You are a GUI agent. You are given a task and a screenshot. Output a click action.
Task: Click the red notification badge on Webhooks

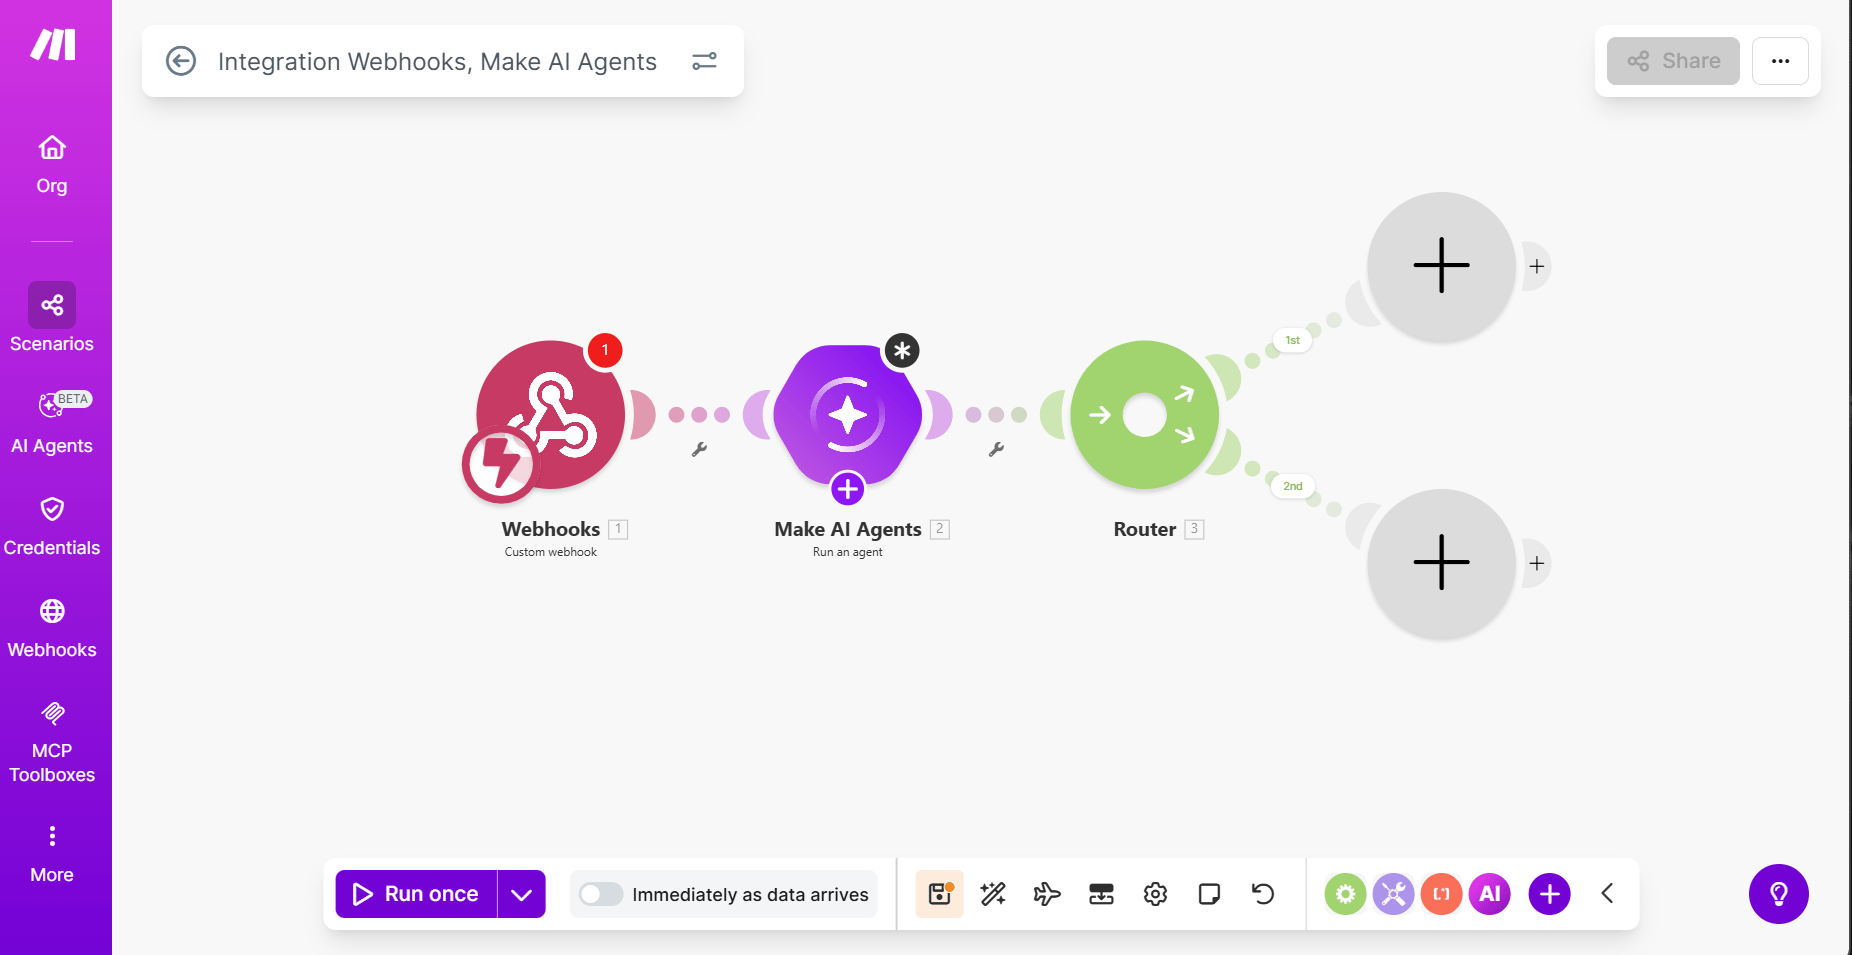(605, 350)
